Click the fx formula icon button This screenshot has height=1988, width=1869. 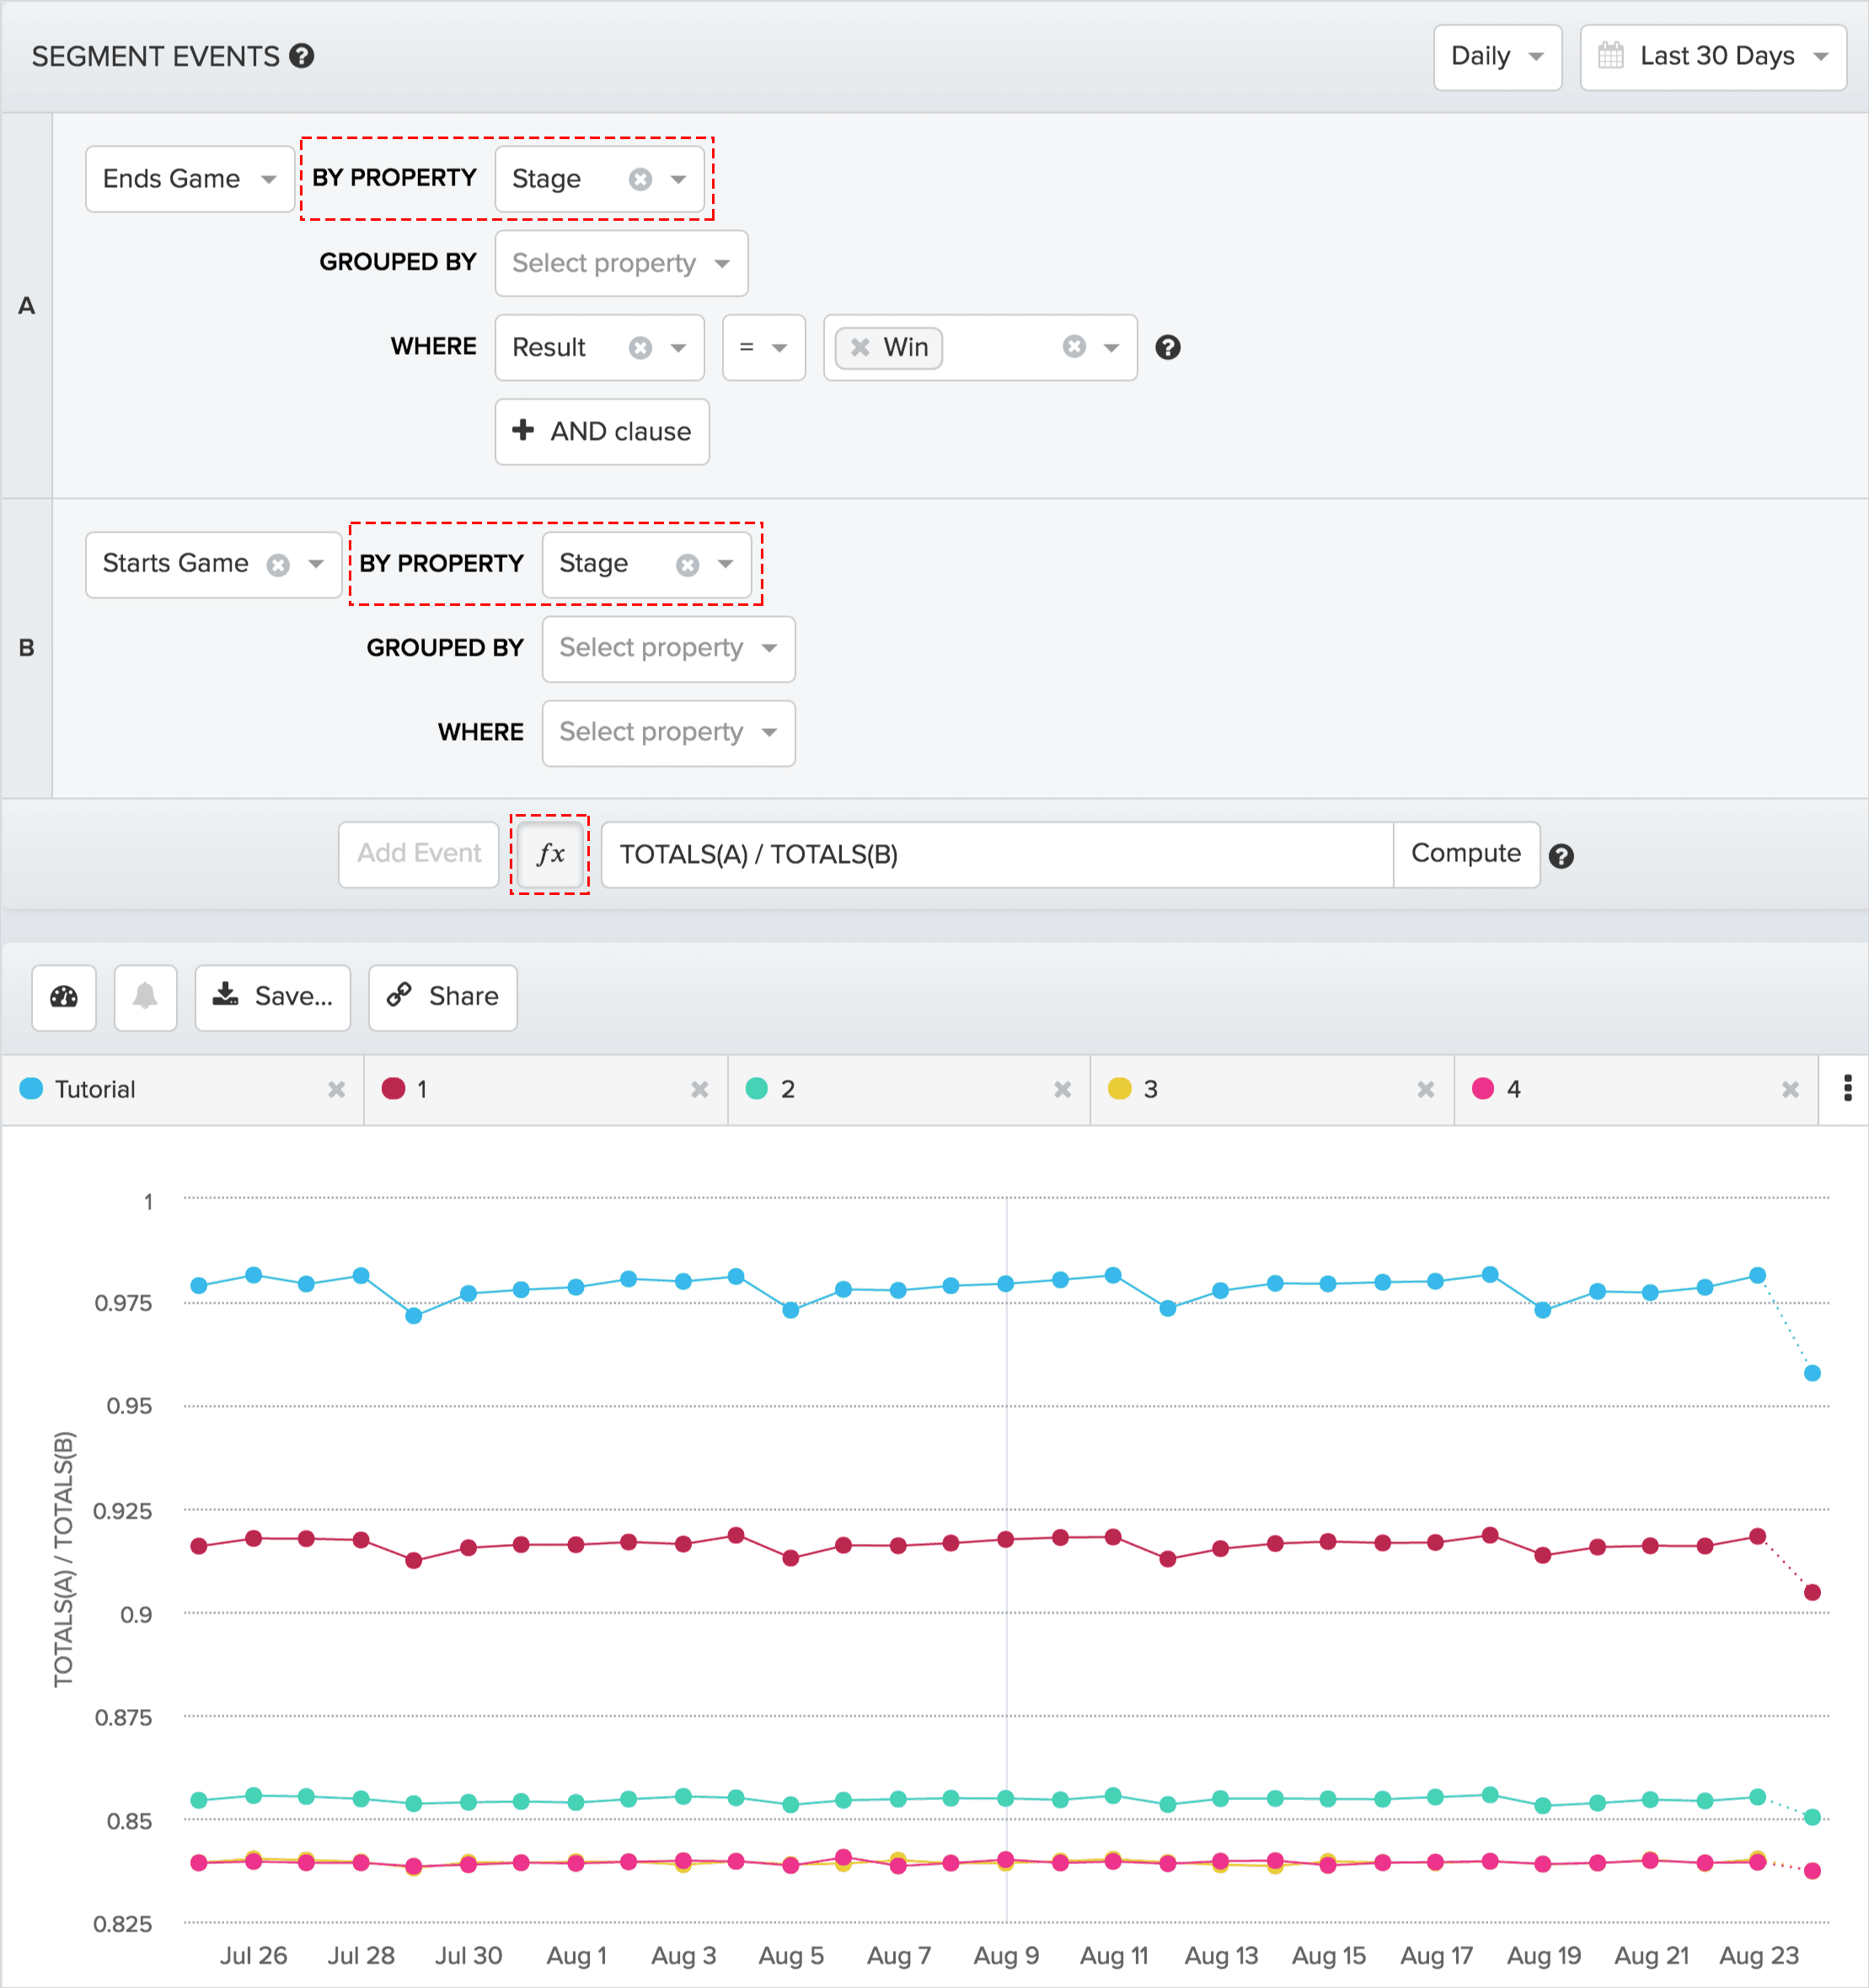pyautogui.click(x=550, y=855)
